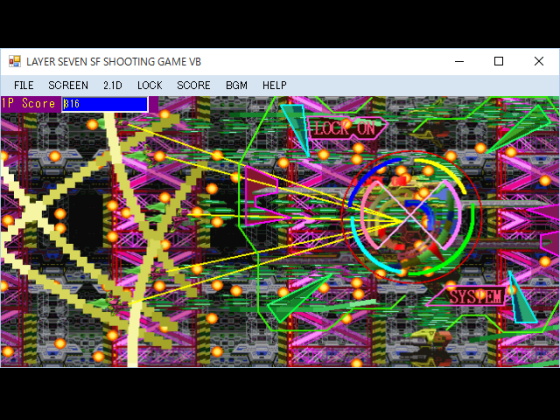Maximize the game window
This screenshot has width=560, height=420.
click(499, 61)
